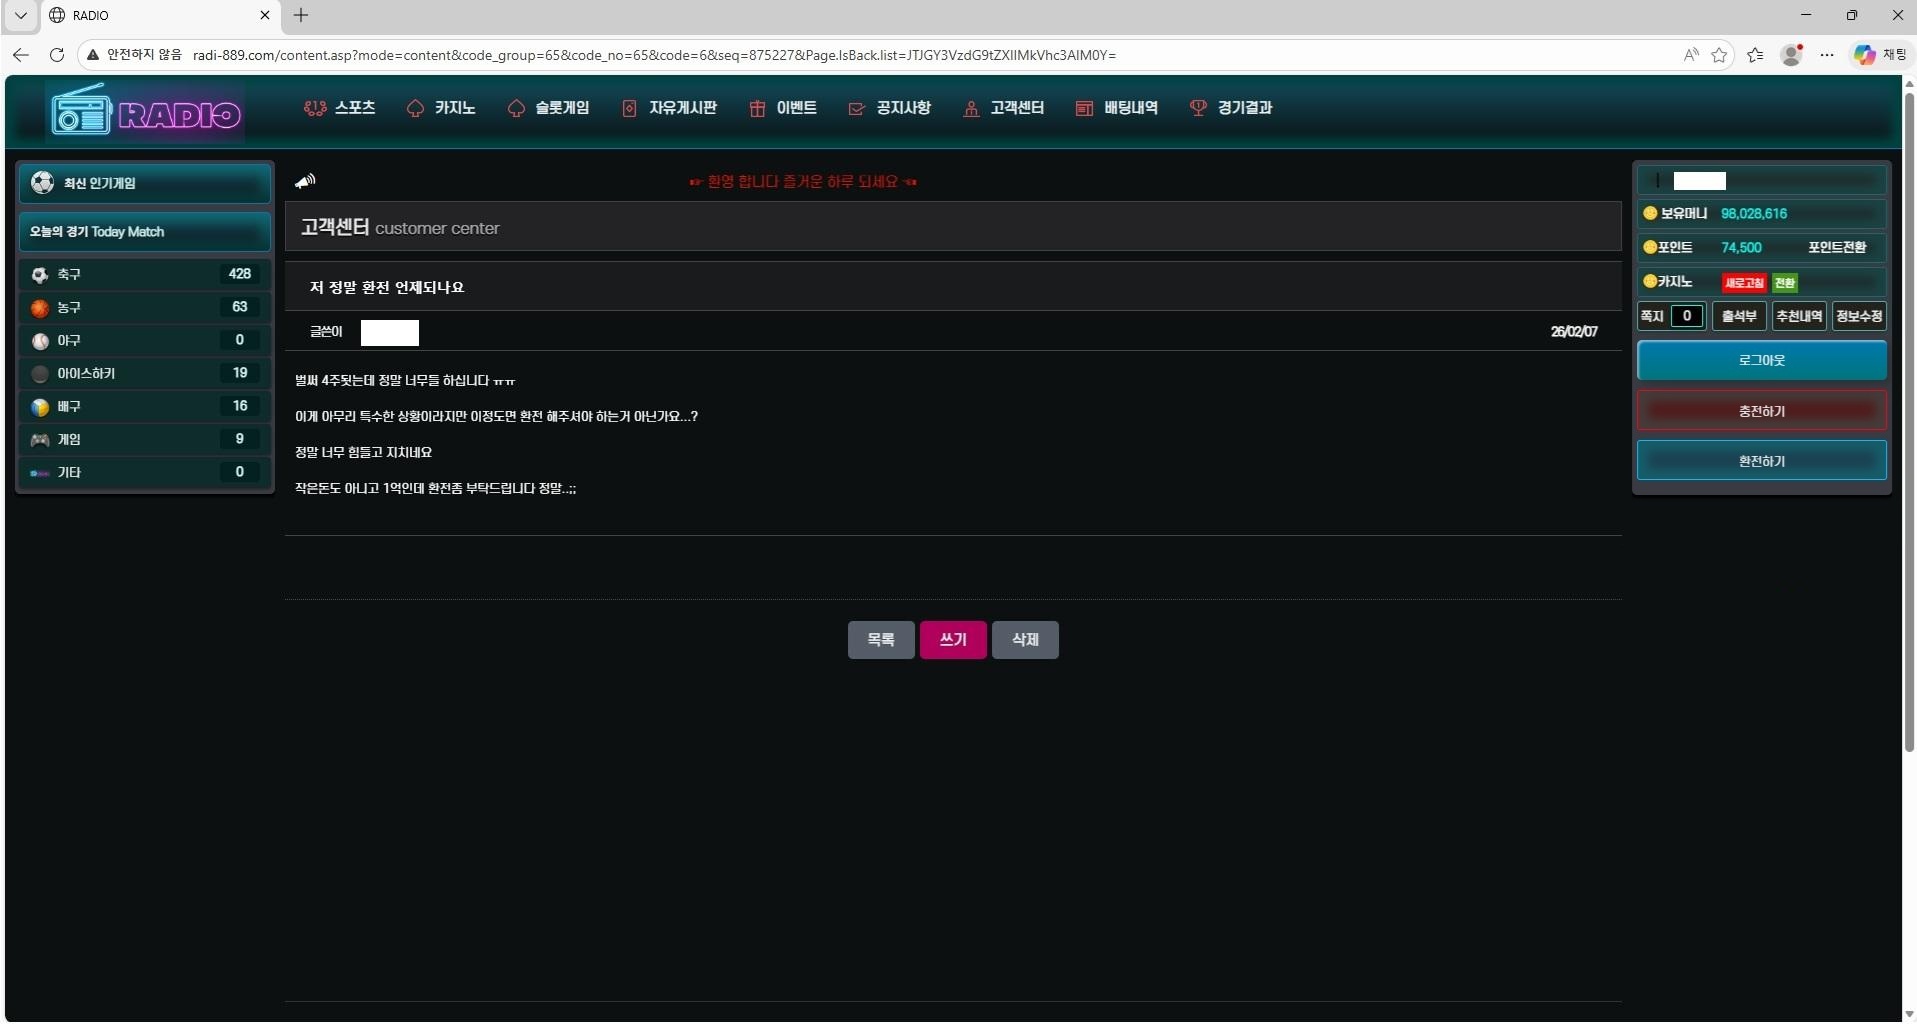
Task: Click the browser address bar URL
Action: pyautogui.click(x=654, y=55)
